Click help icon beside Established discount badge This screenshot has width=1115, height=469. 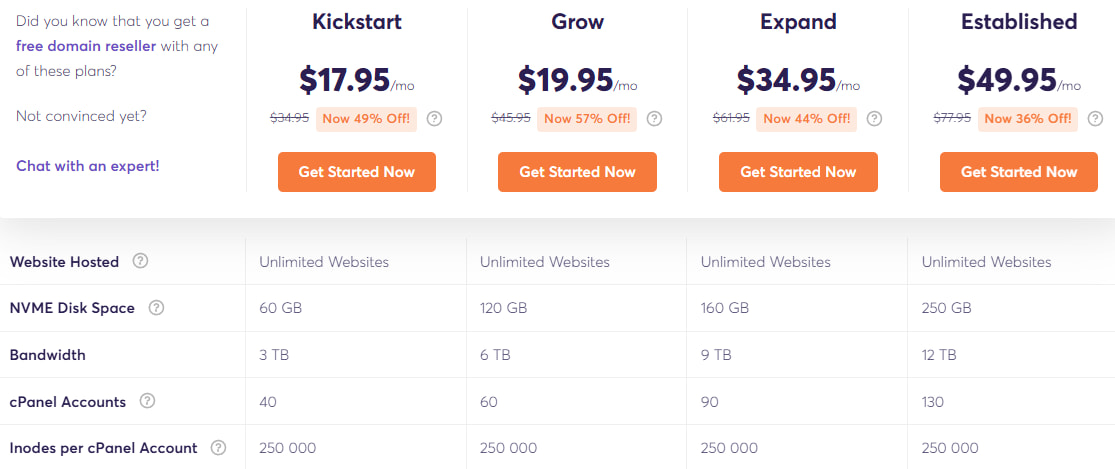click(x=1094, y=119)
